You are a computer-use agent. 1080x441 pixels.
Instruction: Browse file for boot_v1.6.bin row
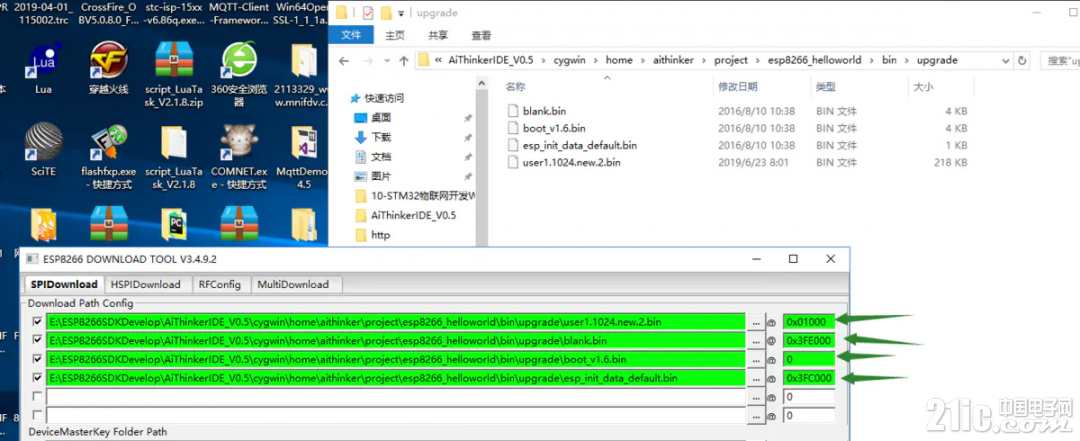756,359
